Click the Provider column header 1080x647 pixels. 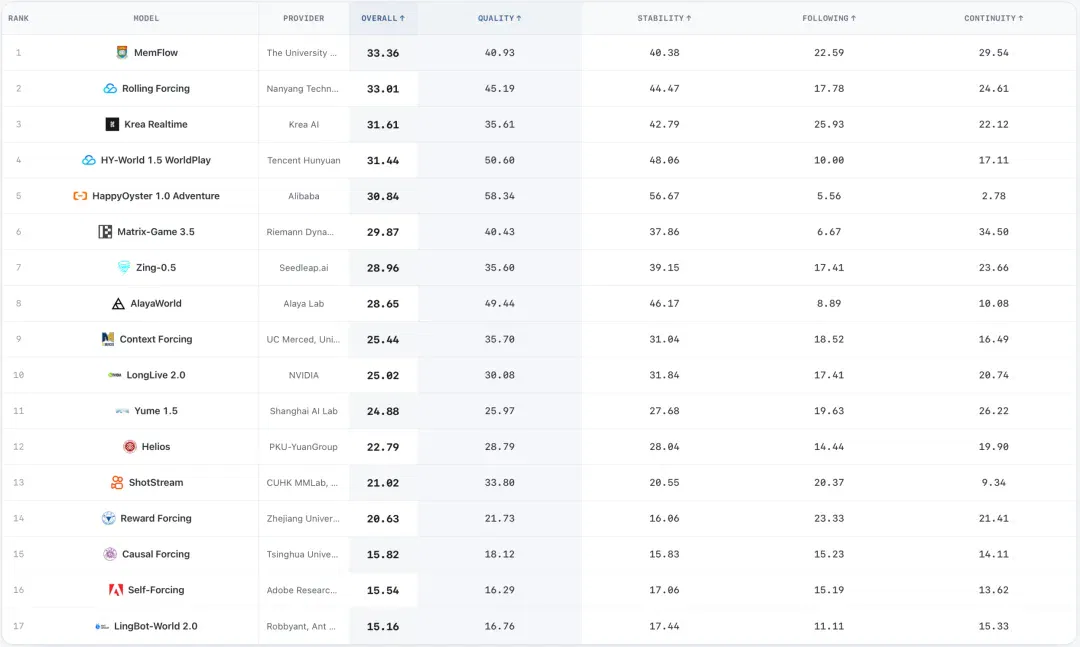pos(304,18)
